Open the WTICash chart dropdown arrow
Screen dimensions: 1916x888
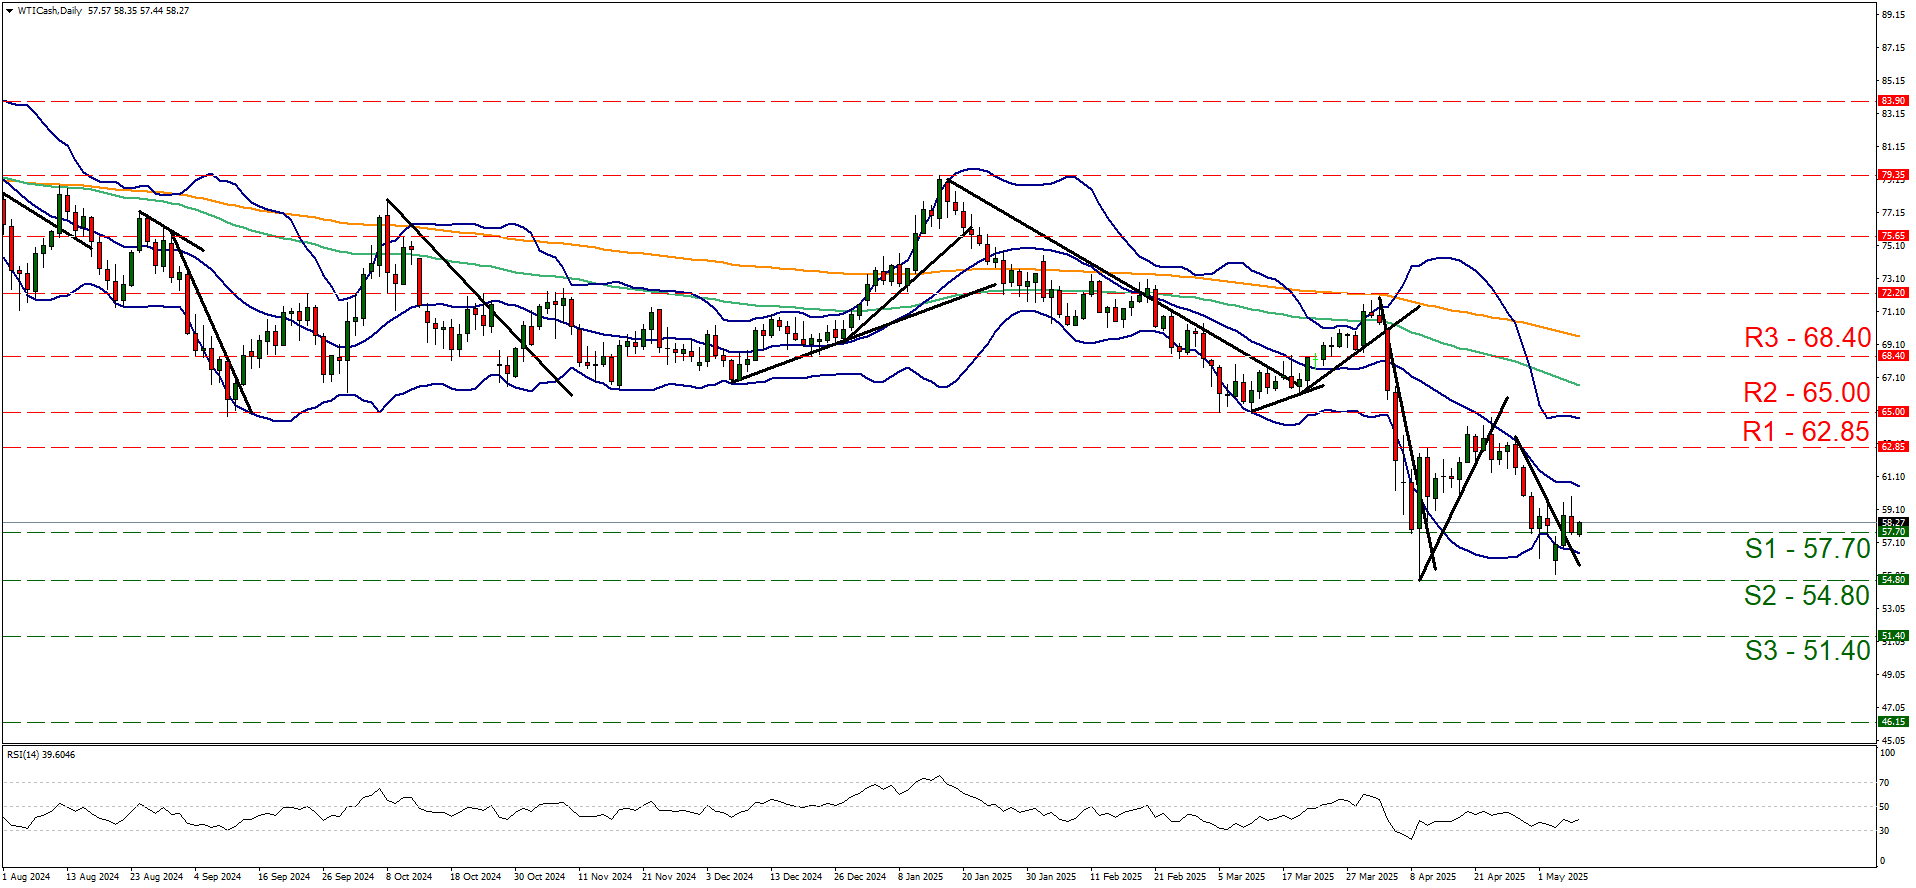[x=9, y=11]
